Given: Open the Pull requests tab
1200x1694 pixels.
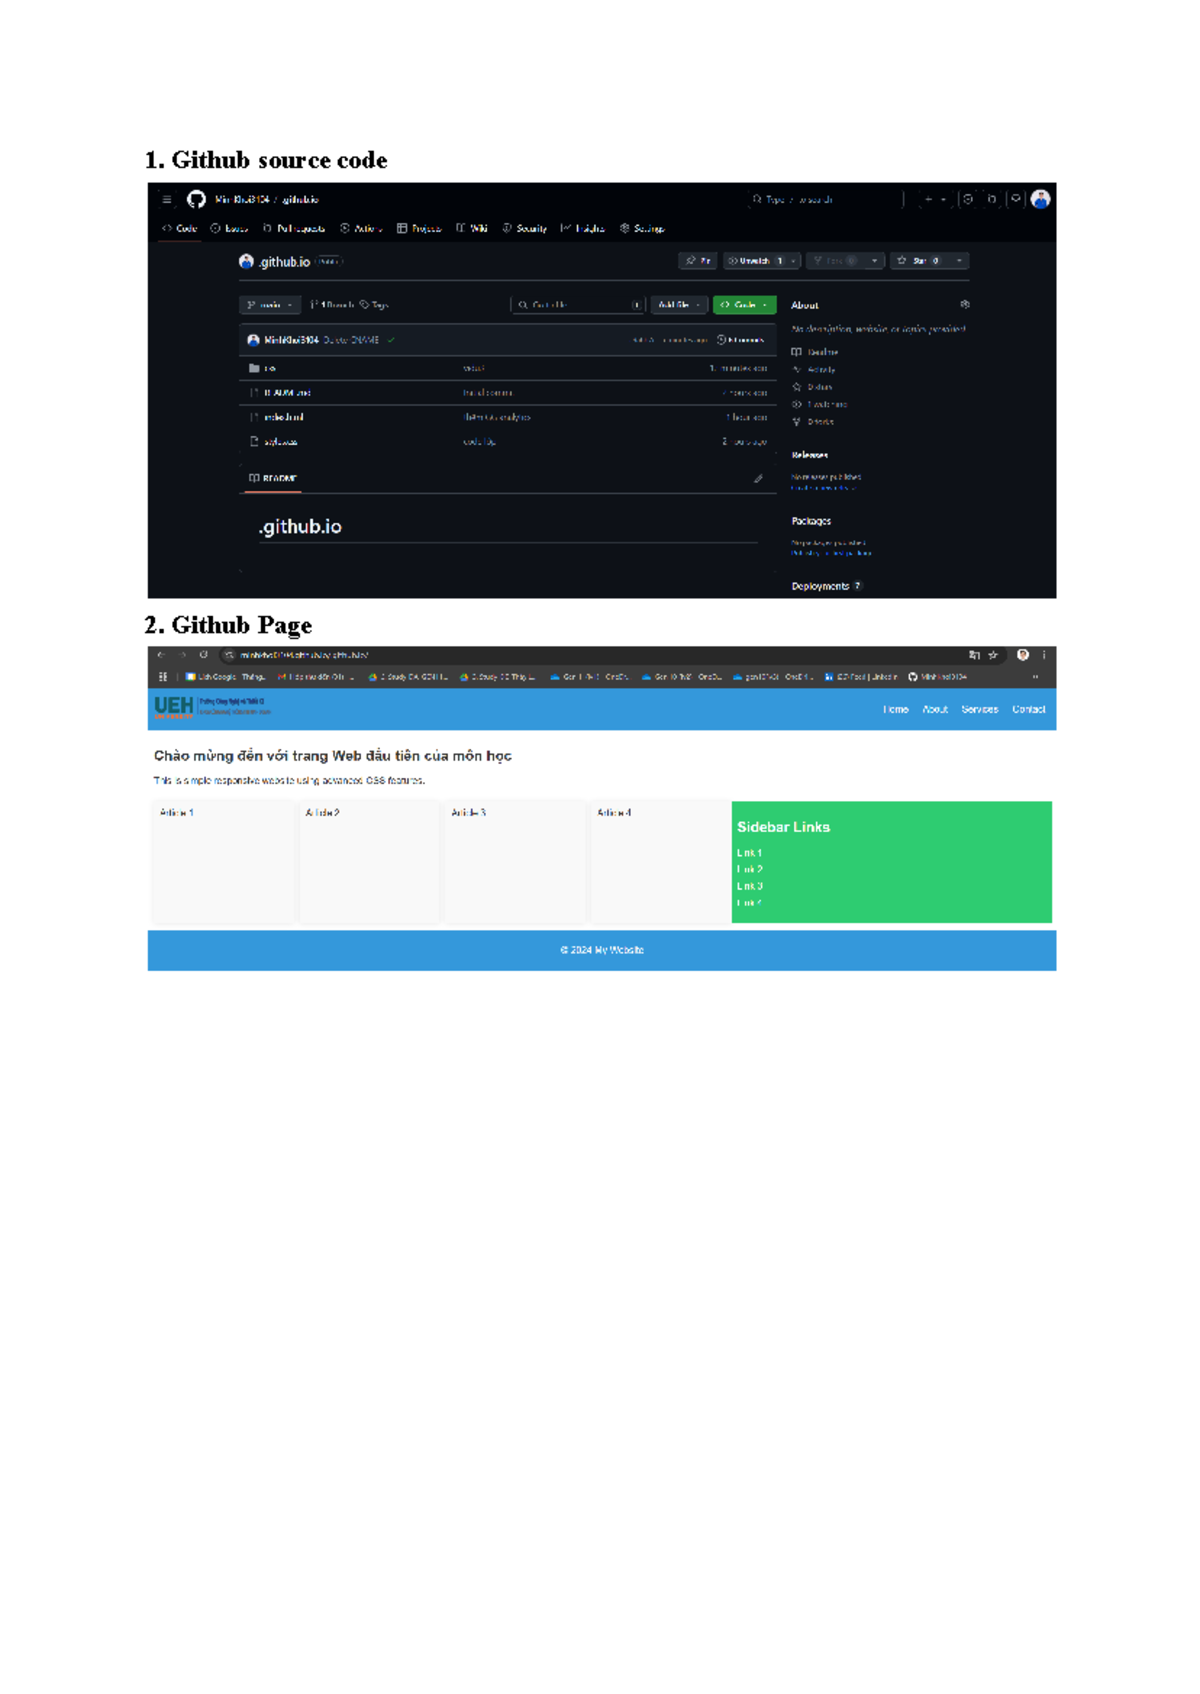Looking at the screenshot, I should pos(294,228).
